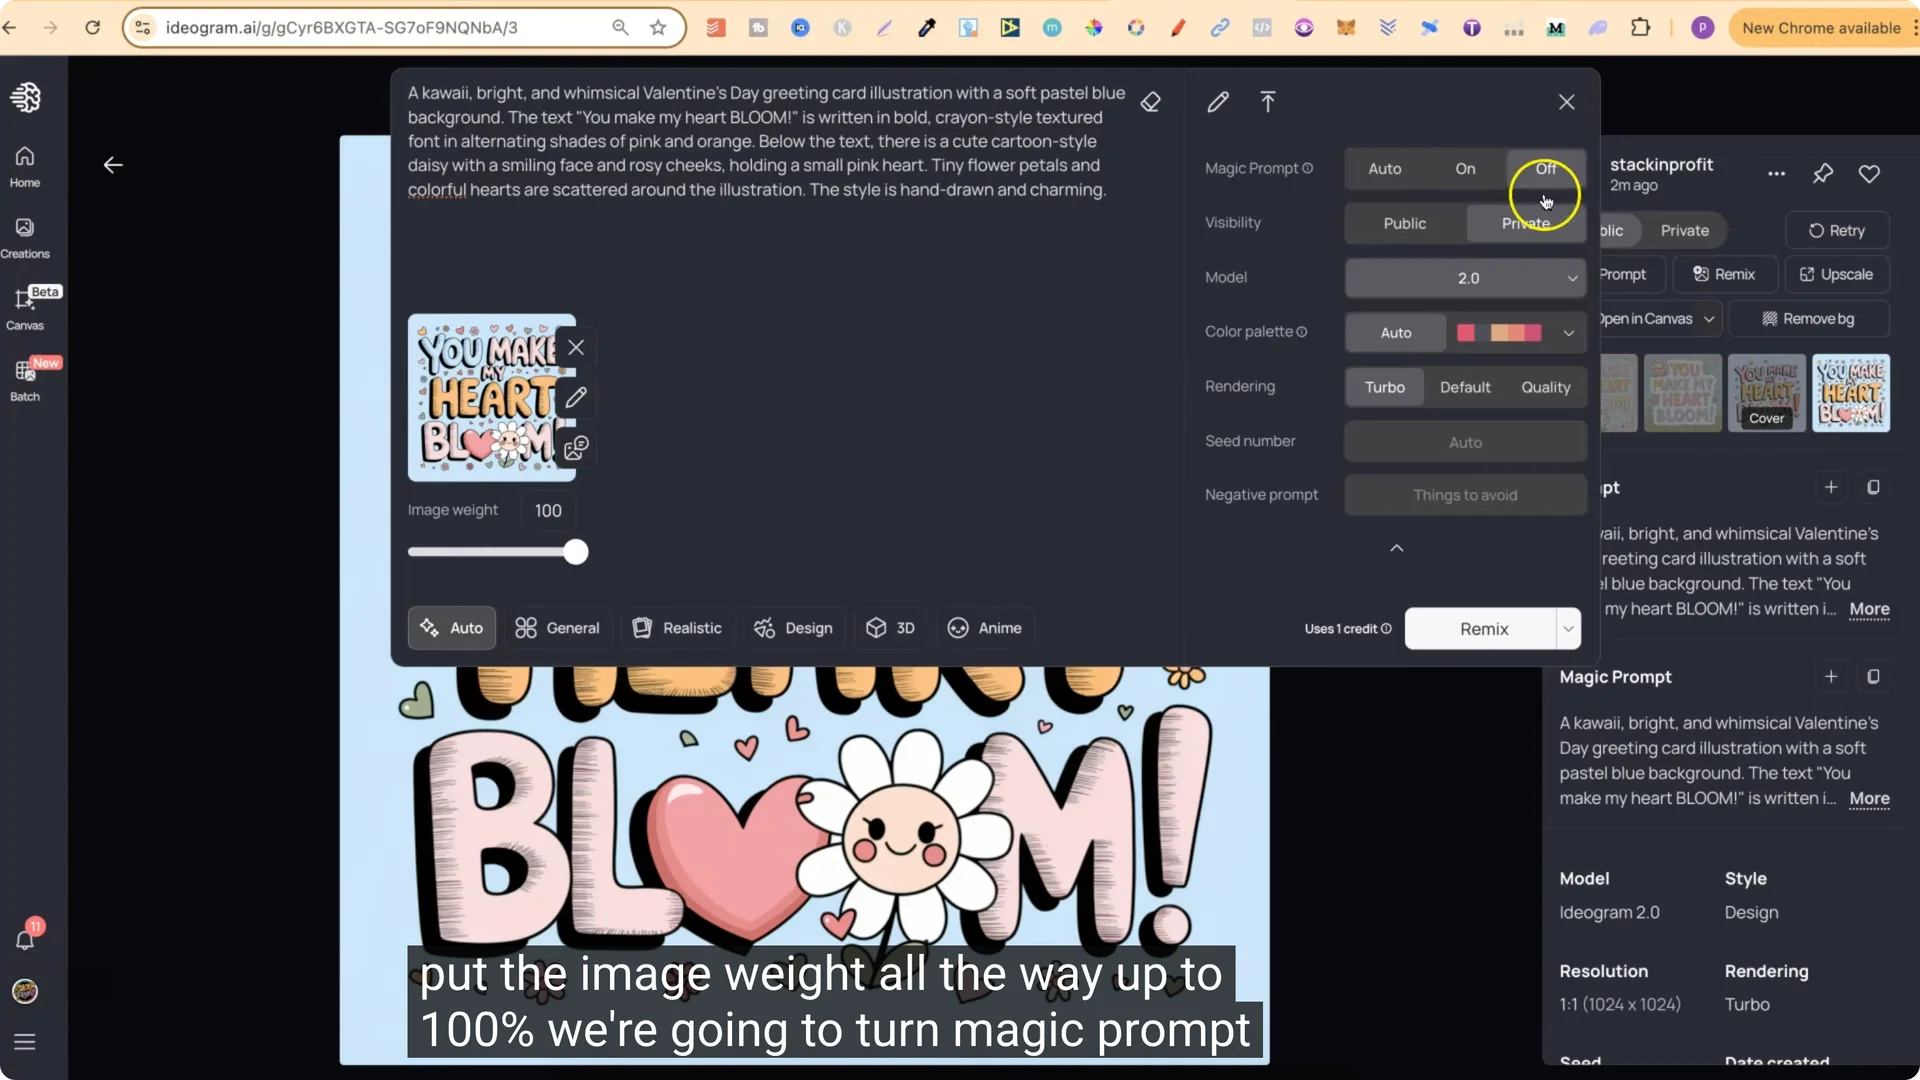The height and width of the screenshot is (1080, 1920).
Task: Click More to expand the prompt text
Action: coord(1869,610)
